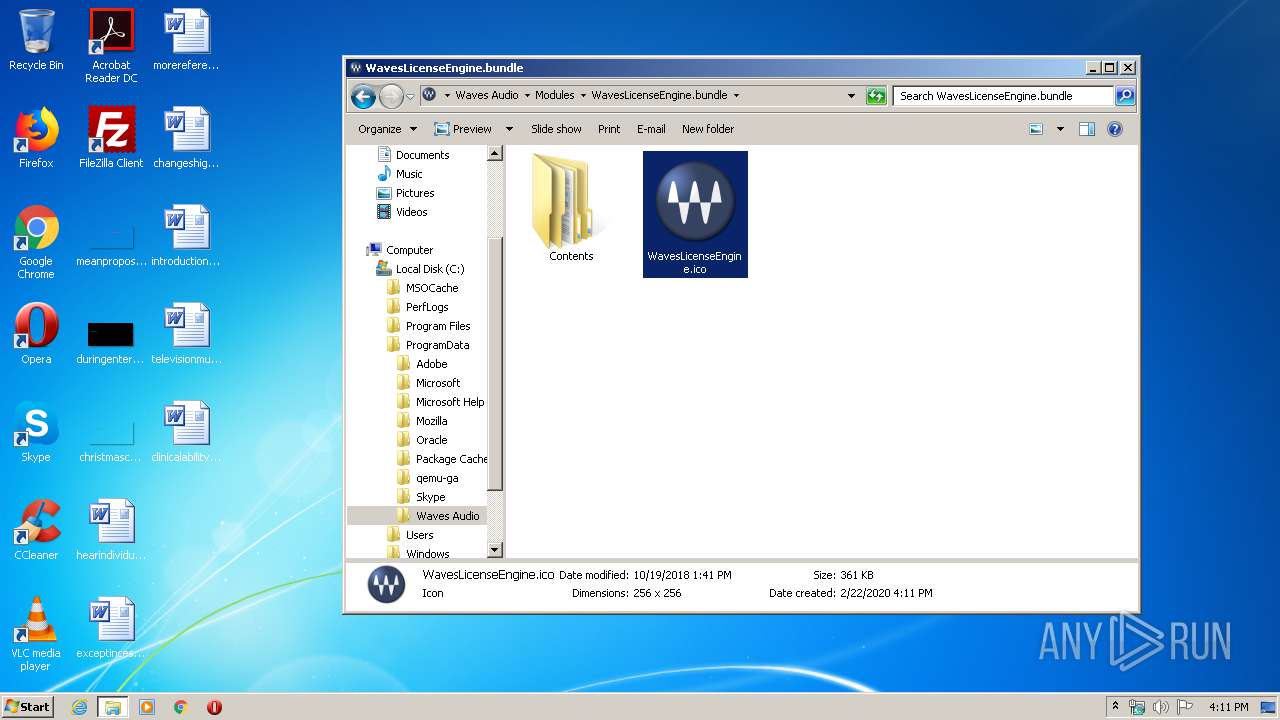Open the help question mark icon
1280x720 pixels.
[1115, 129]
